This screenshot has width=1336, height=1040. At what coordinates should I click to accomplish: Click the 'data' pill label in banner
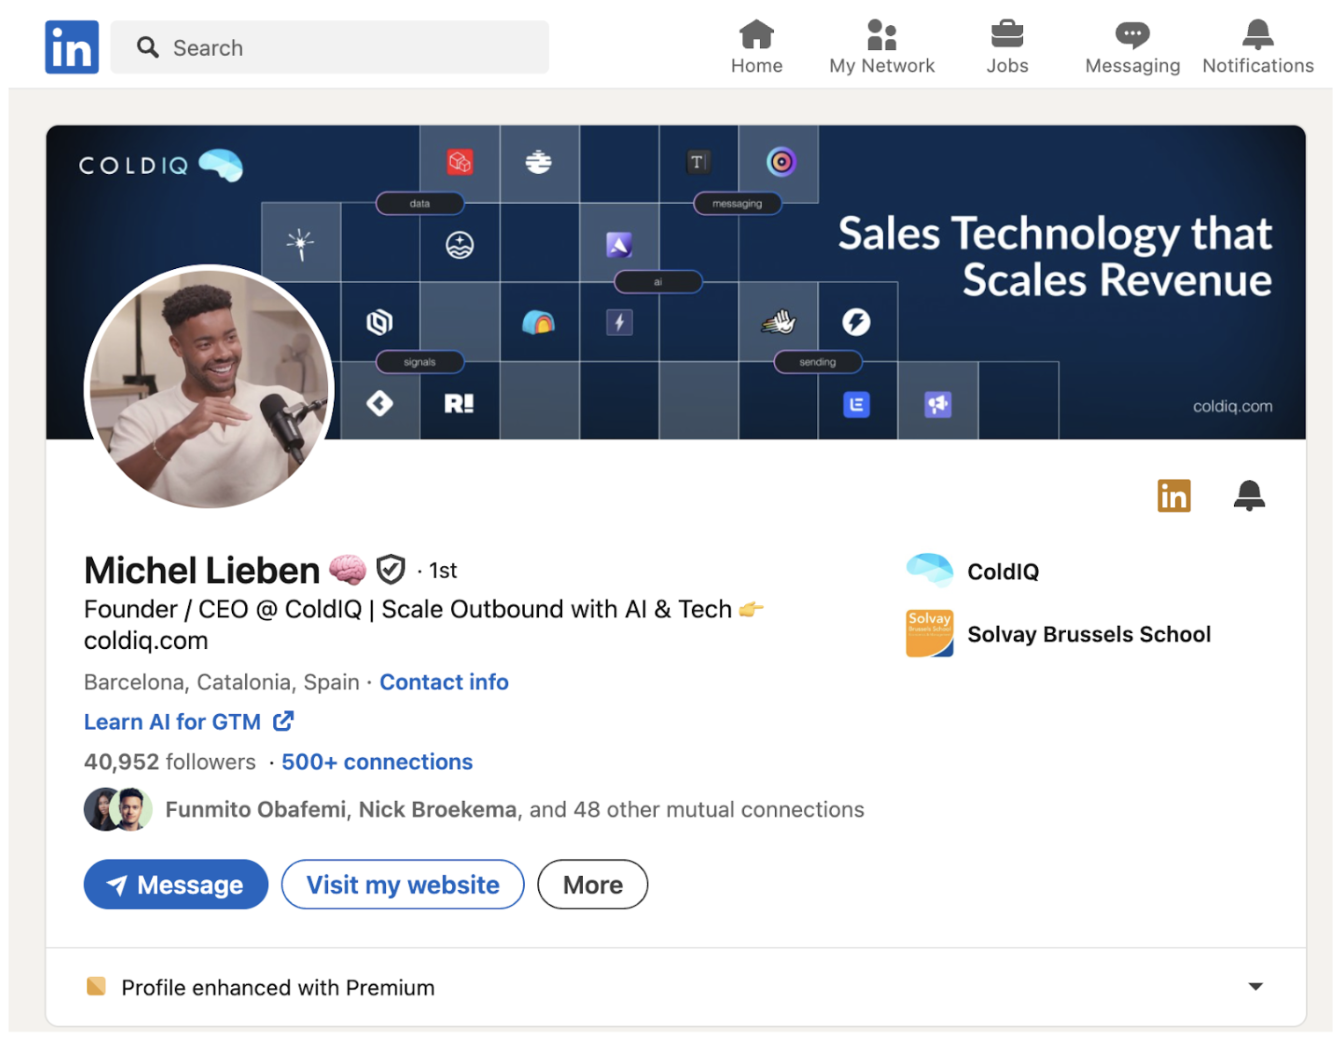click(x=420, y=204)
